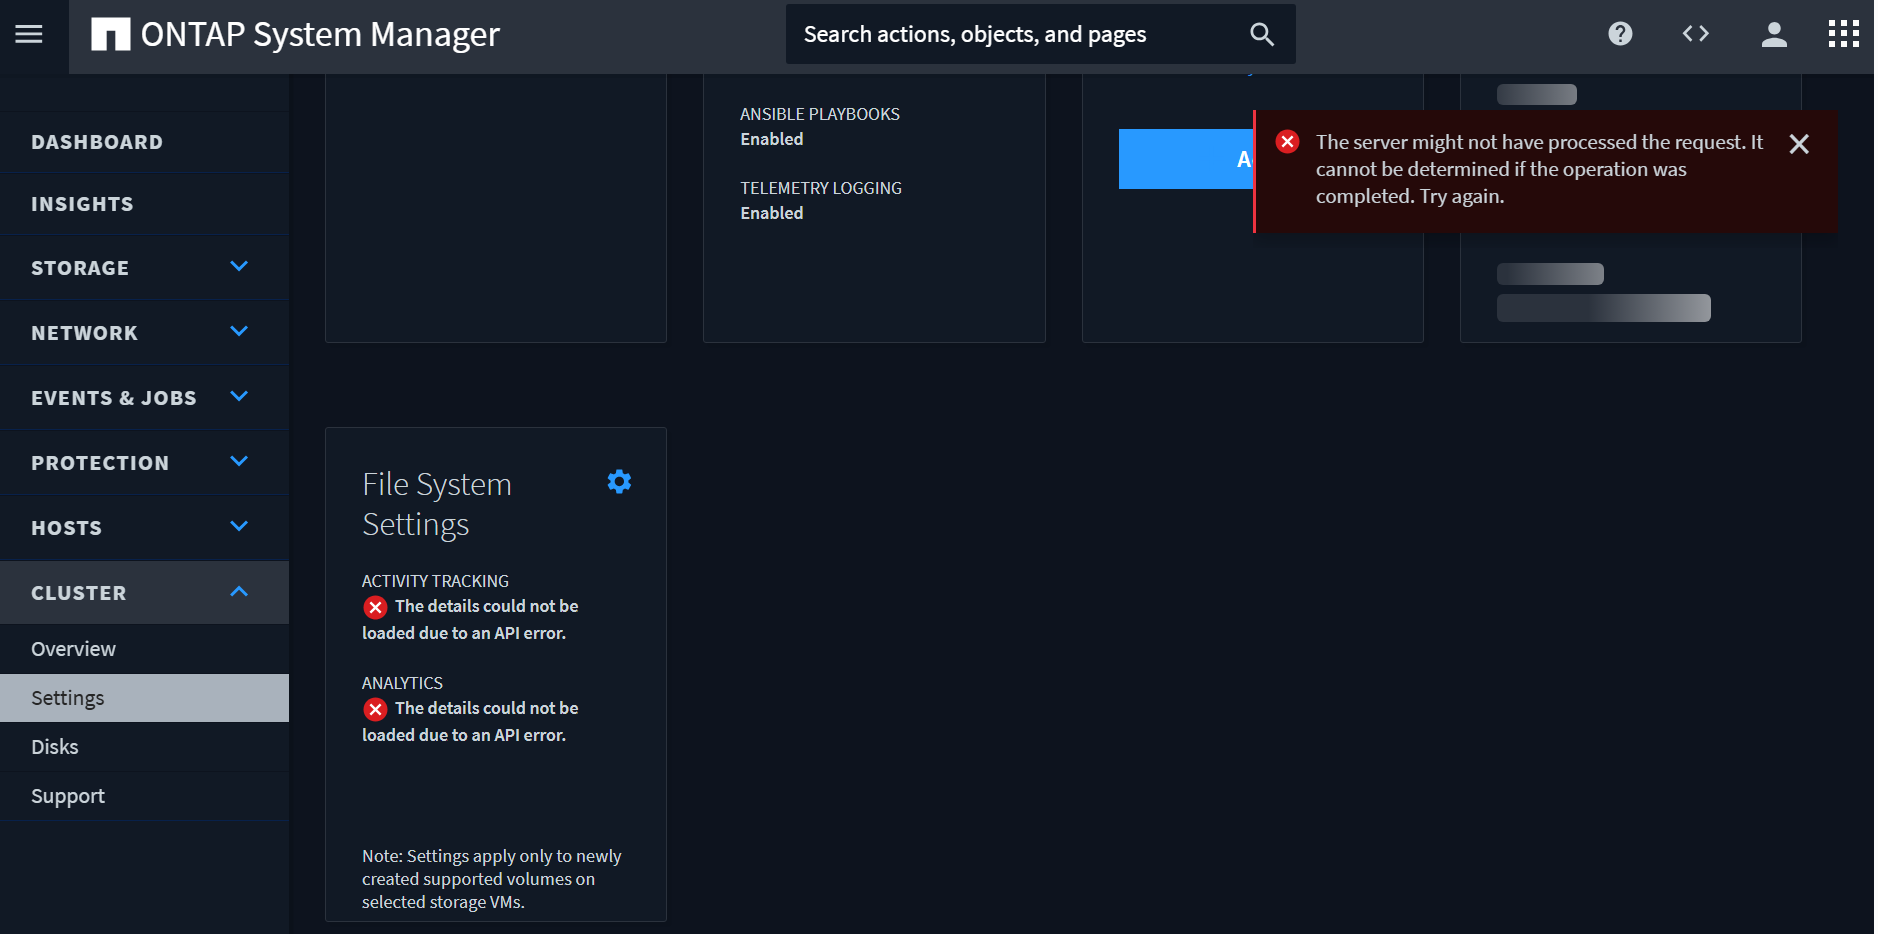Collapse the Cluster menu chevron
Image resolution: width=1878 pixels, height=934 pixels.
coord(239,591)
